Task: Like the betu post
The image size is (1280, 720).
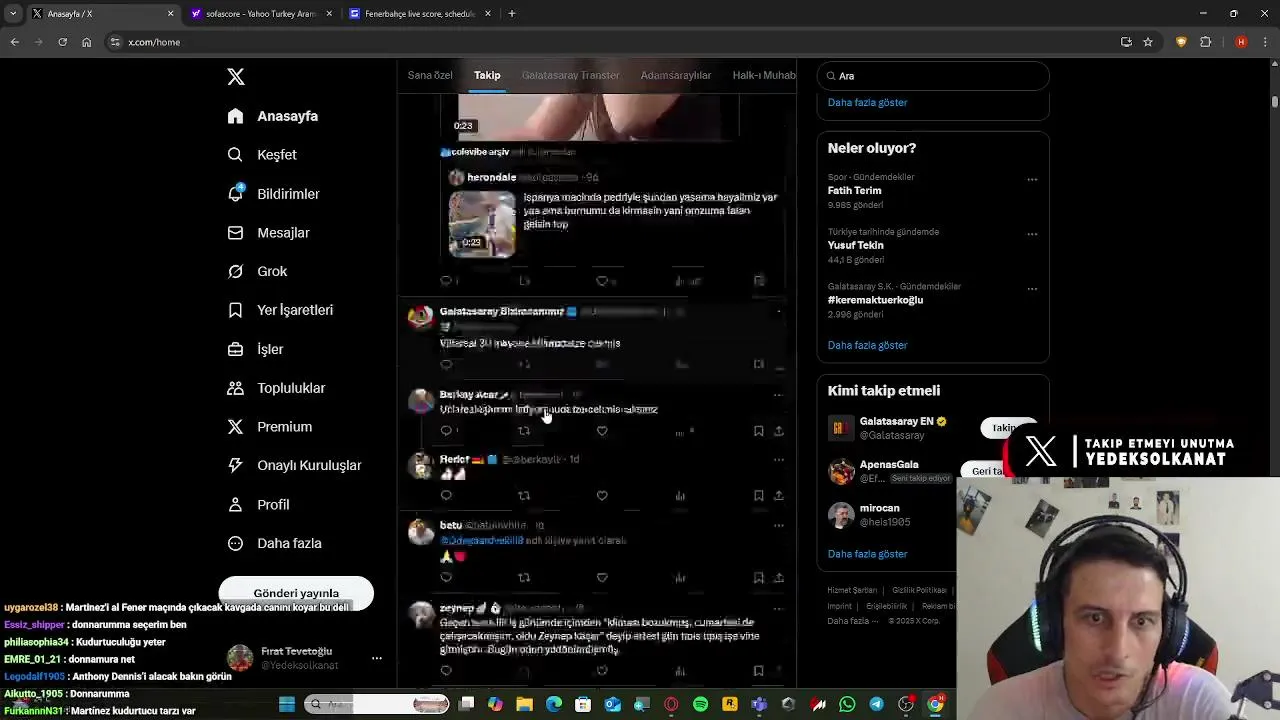Action: click(602, 577)
